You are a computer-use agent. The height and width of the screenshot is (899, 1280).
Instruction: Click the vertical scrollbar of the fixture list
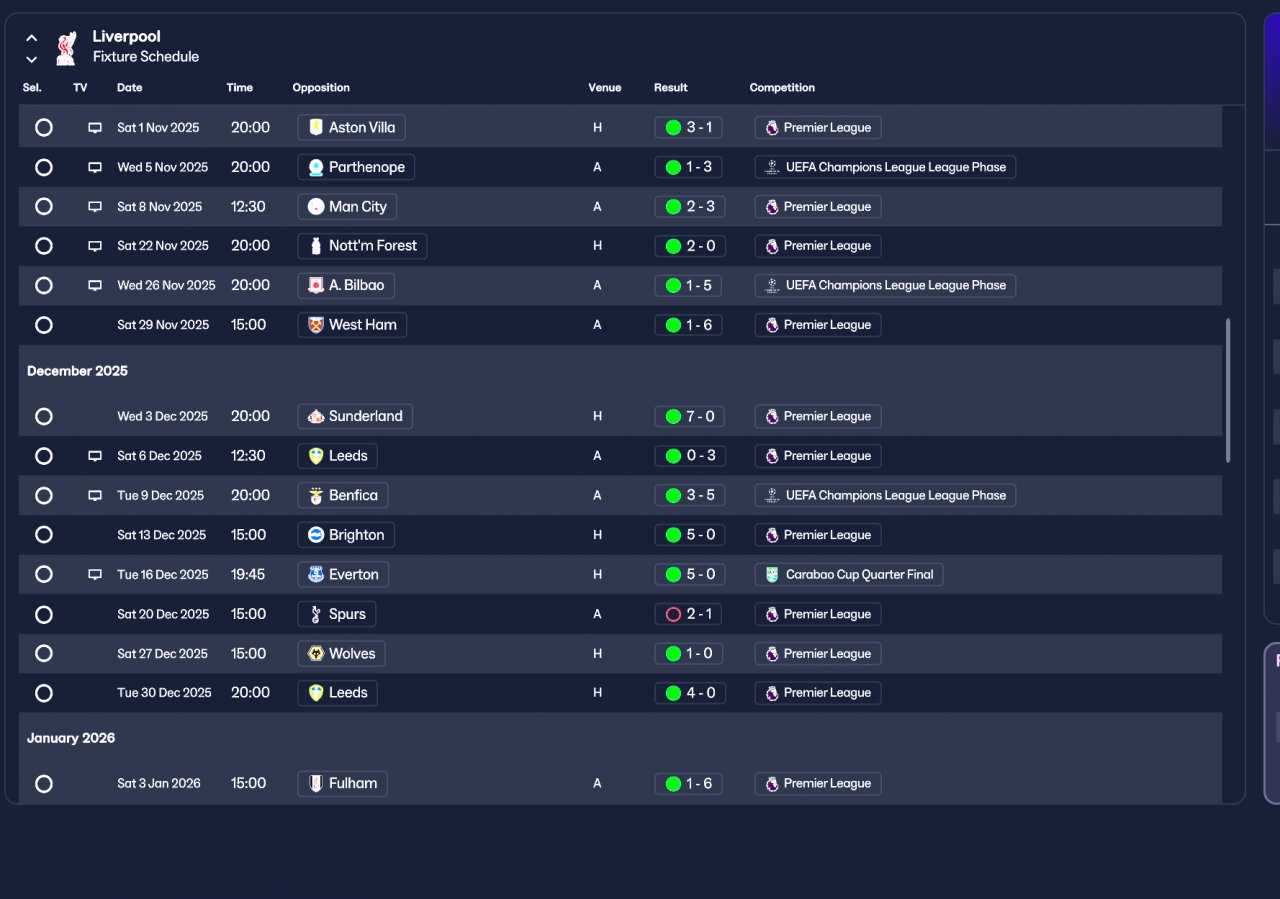(1228, 391)
